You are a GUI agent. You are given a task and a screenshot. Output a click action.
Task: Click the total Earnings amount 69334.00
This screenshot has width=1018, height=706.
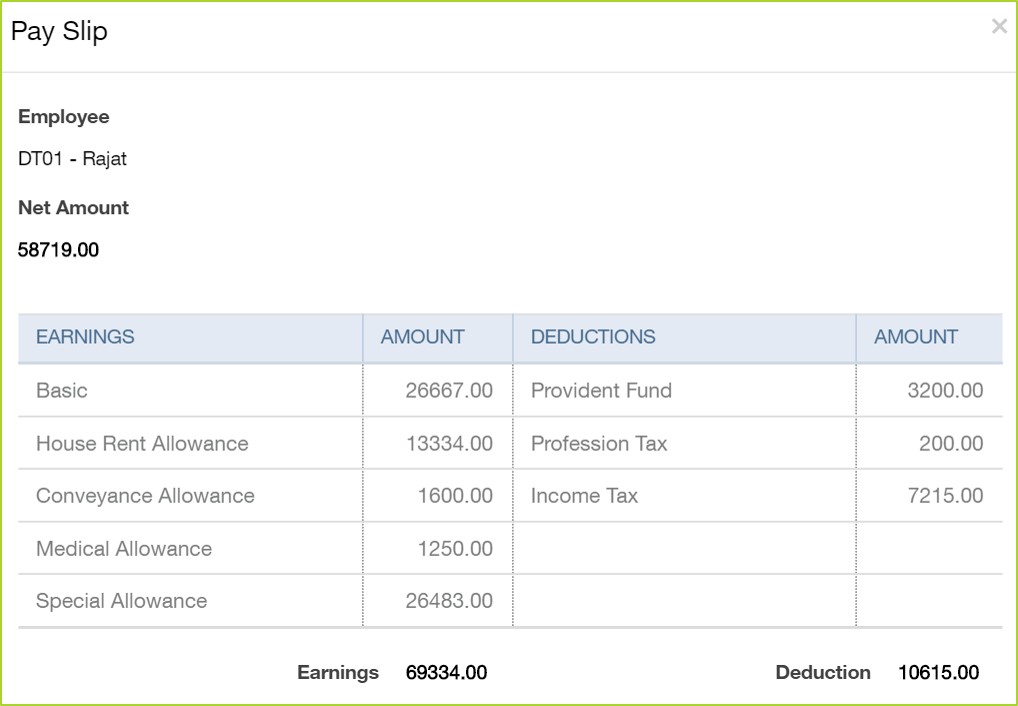(x=447, y=672)
